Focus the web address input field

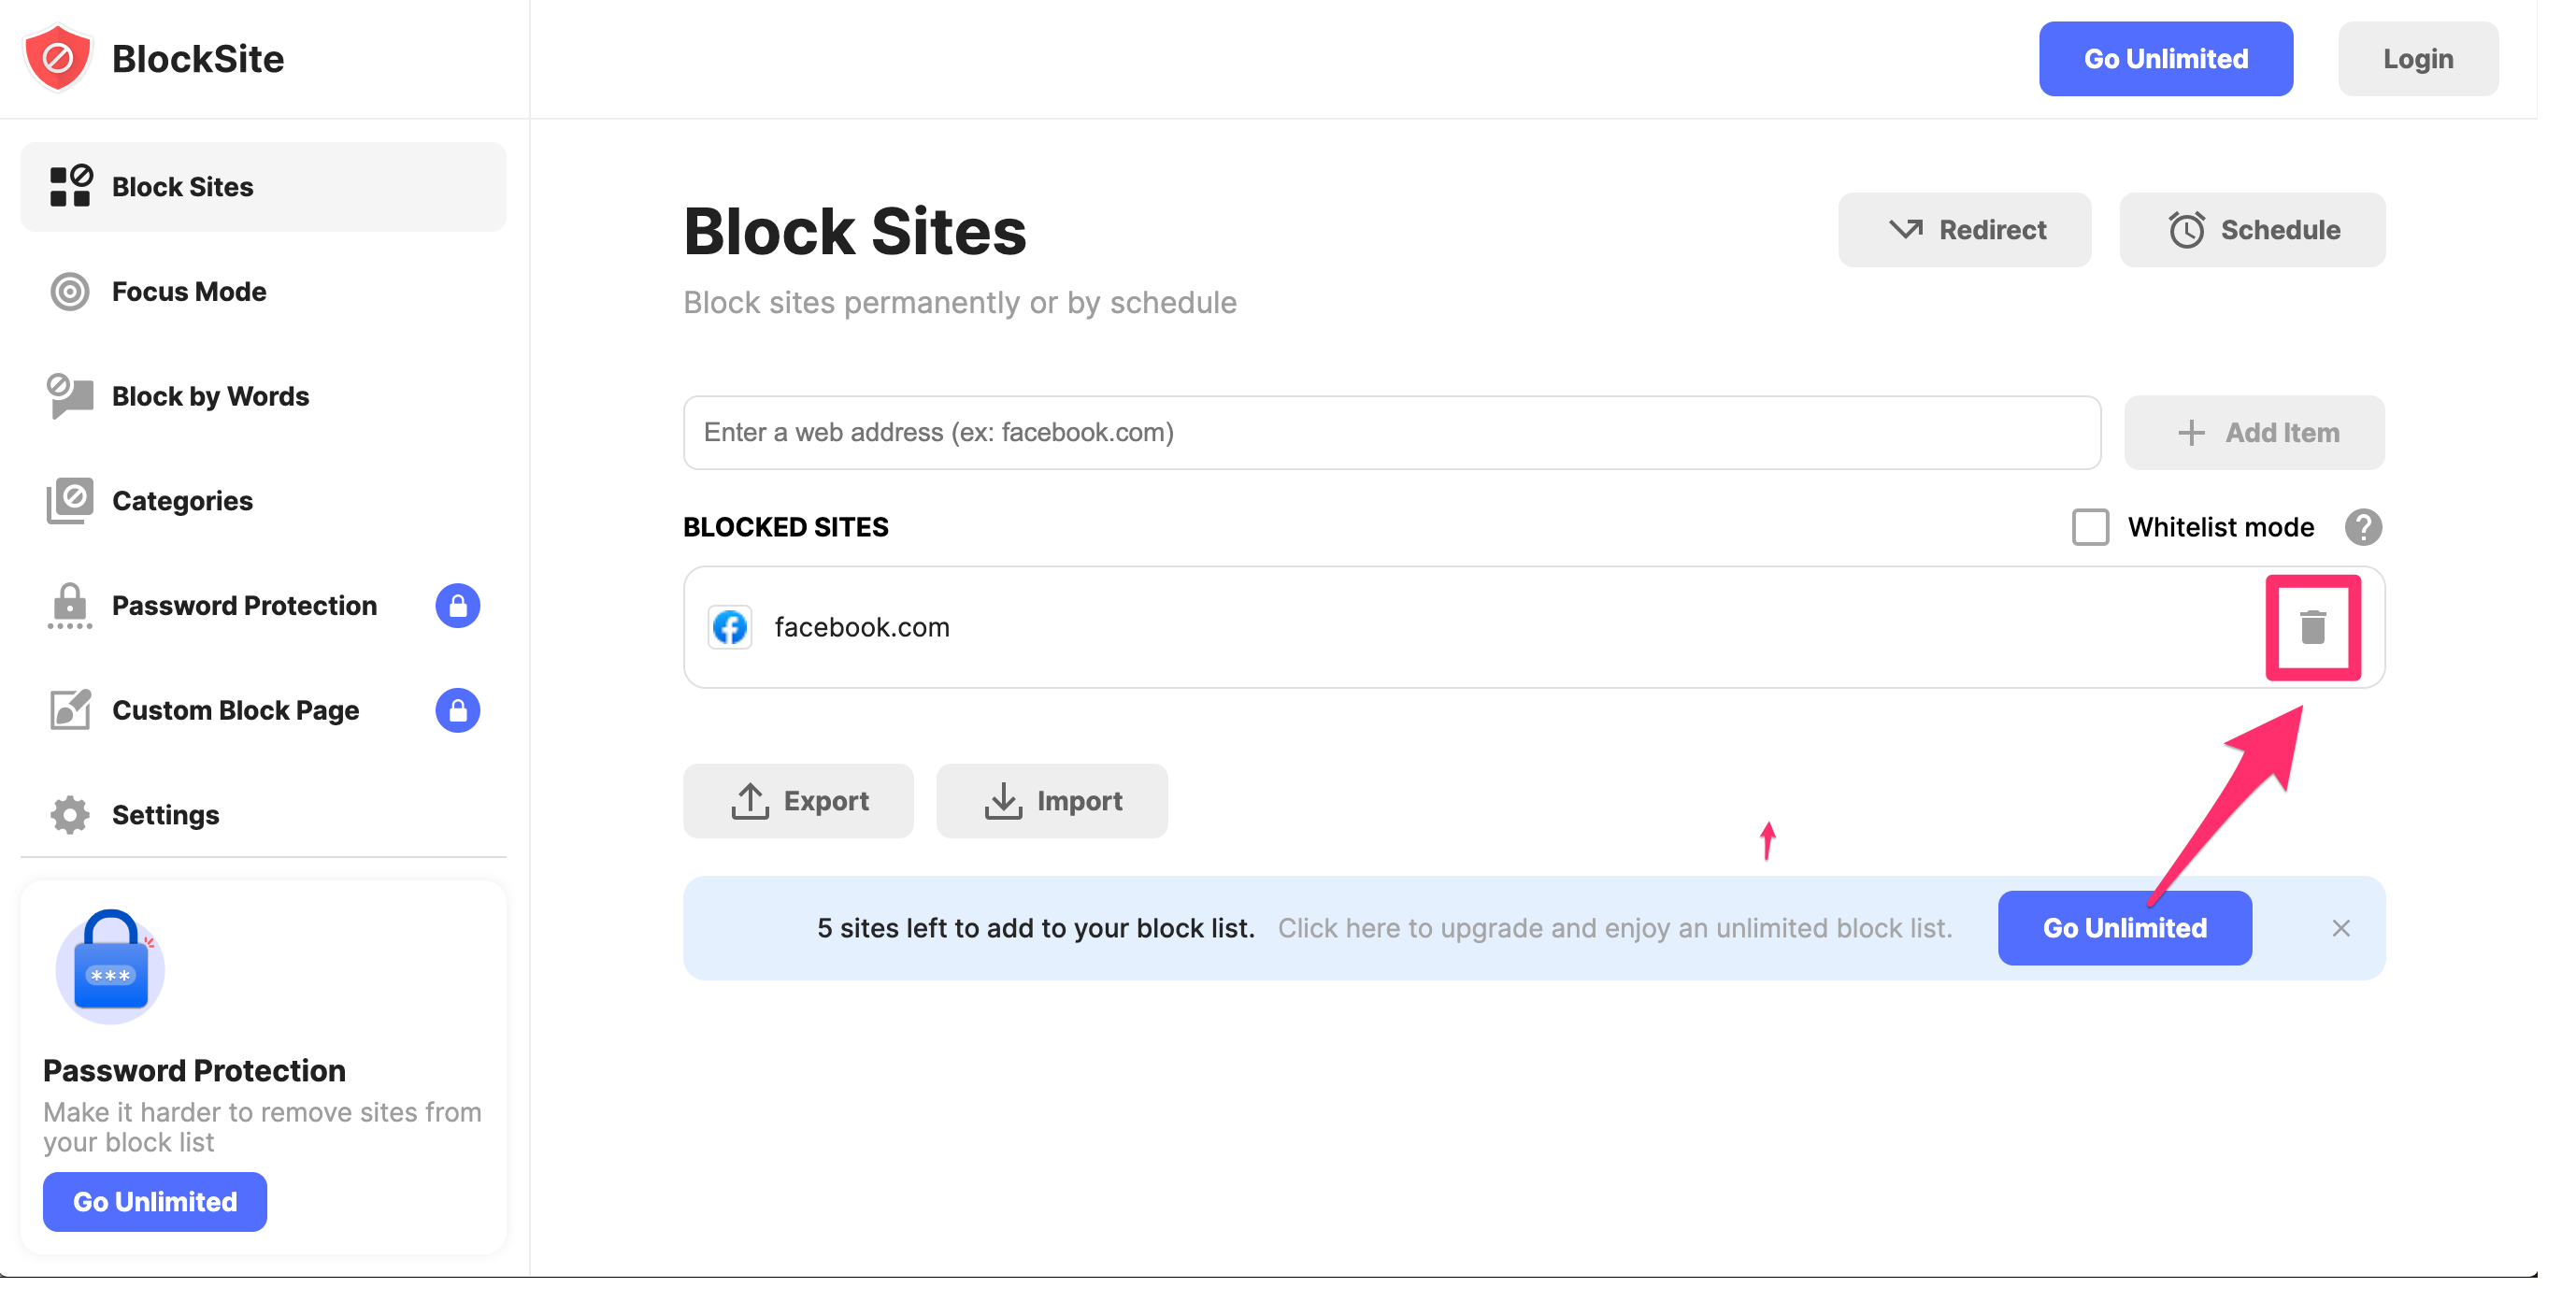(1392, 432)
